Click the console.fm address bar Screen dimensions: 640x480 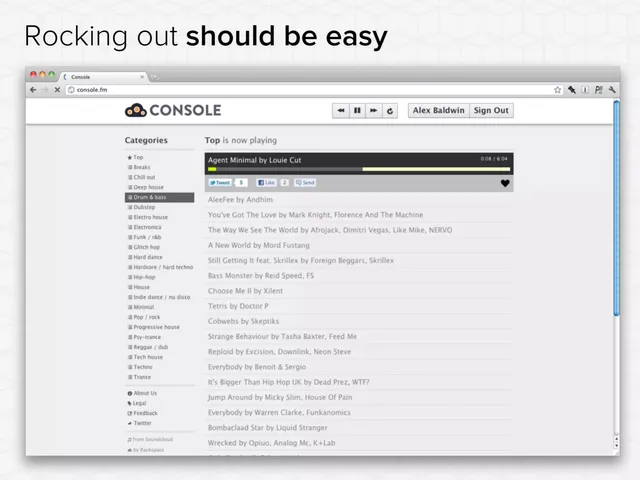point(314,90)
